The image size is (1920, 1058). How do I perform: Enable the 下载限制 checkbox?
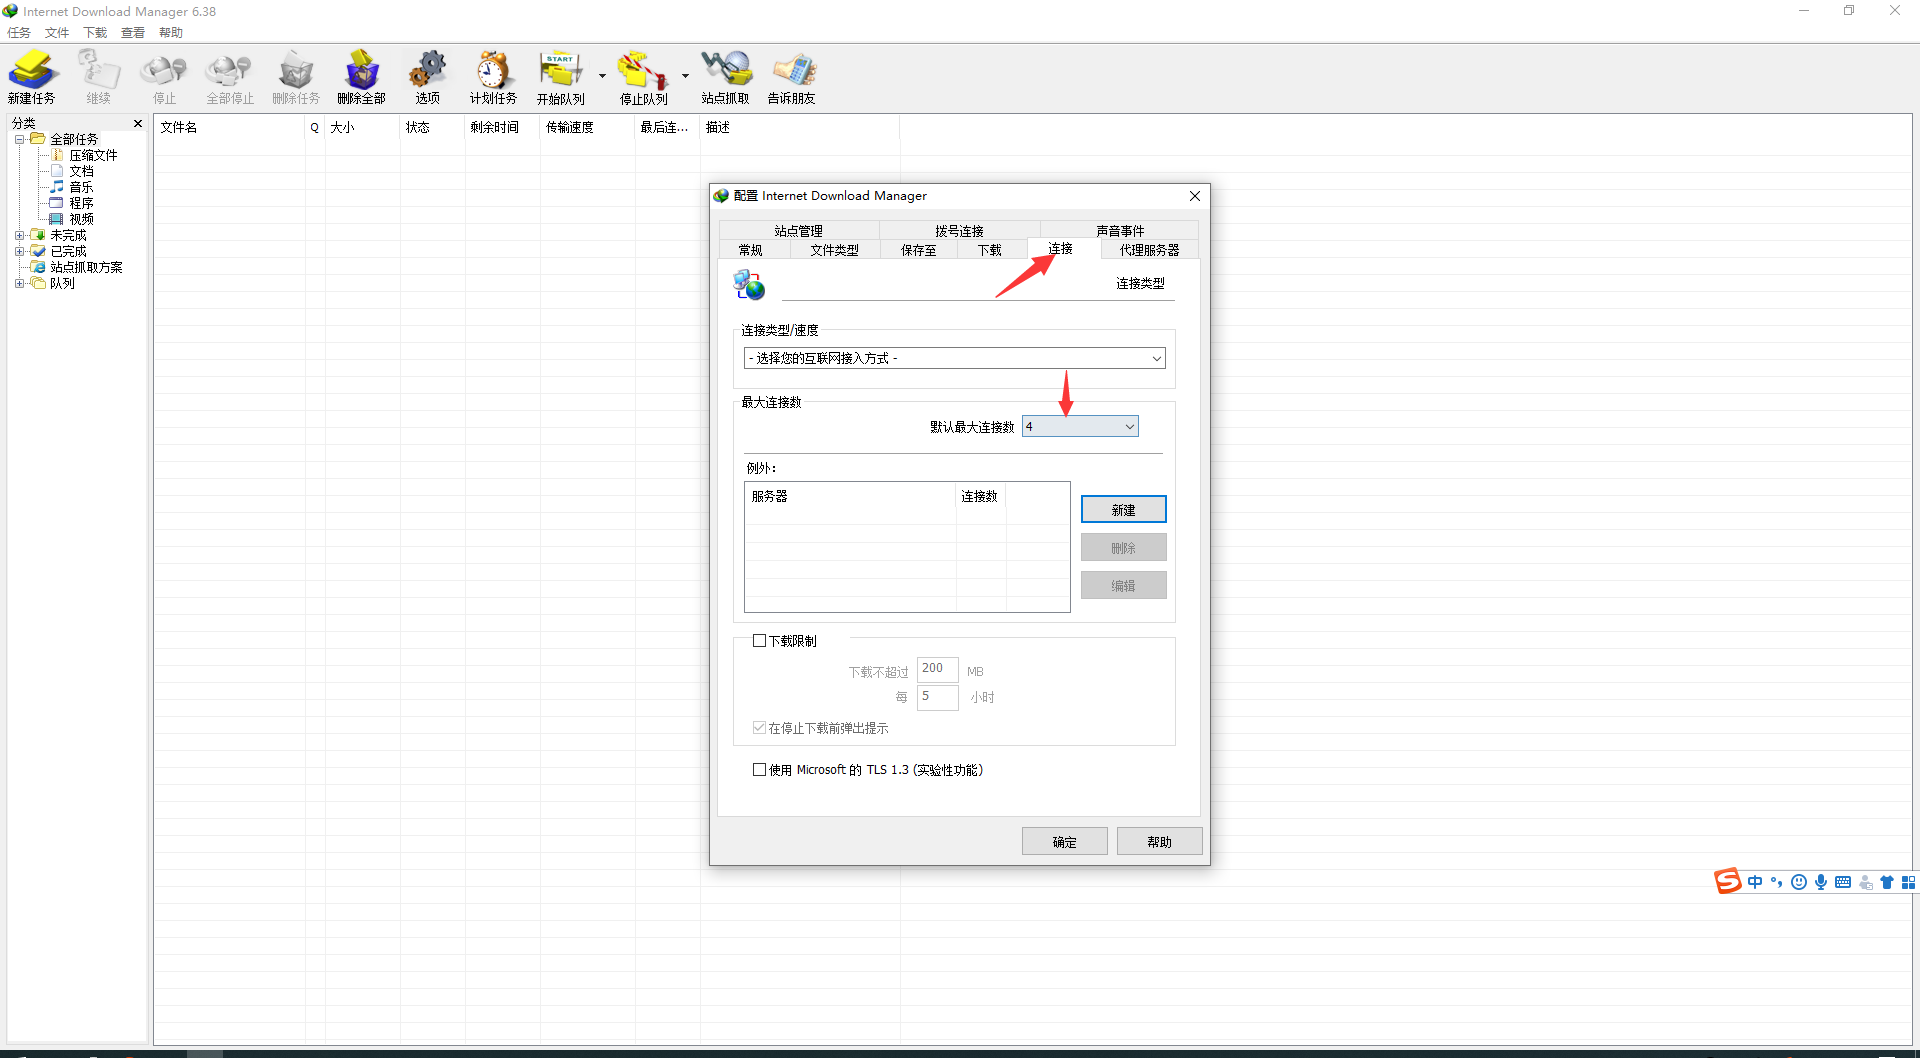[760, 641]
